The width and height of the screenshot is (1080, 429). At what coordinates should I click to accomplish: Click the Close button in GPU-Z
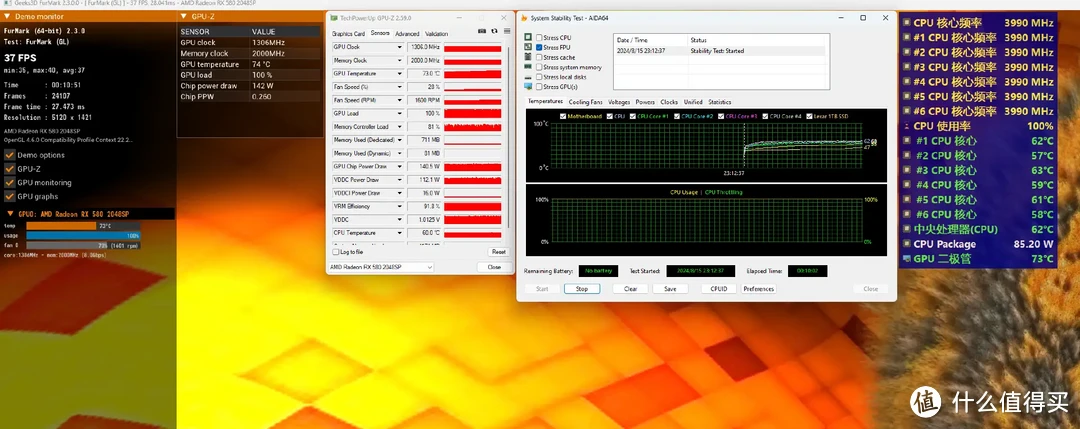[x=494, y=267]
